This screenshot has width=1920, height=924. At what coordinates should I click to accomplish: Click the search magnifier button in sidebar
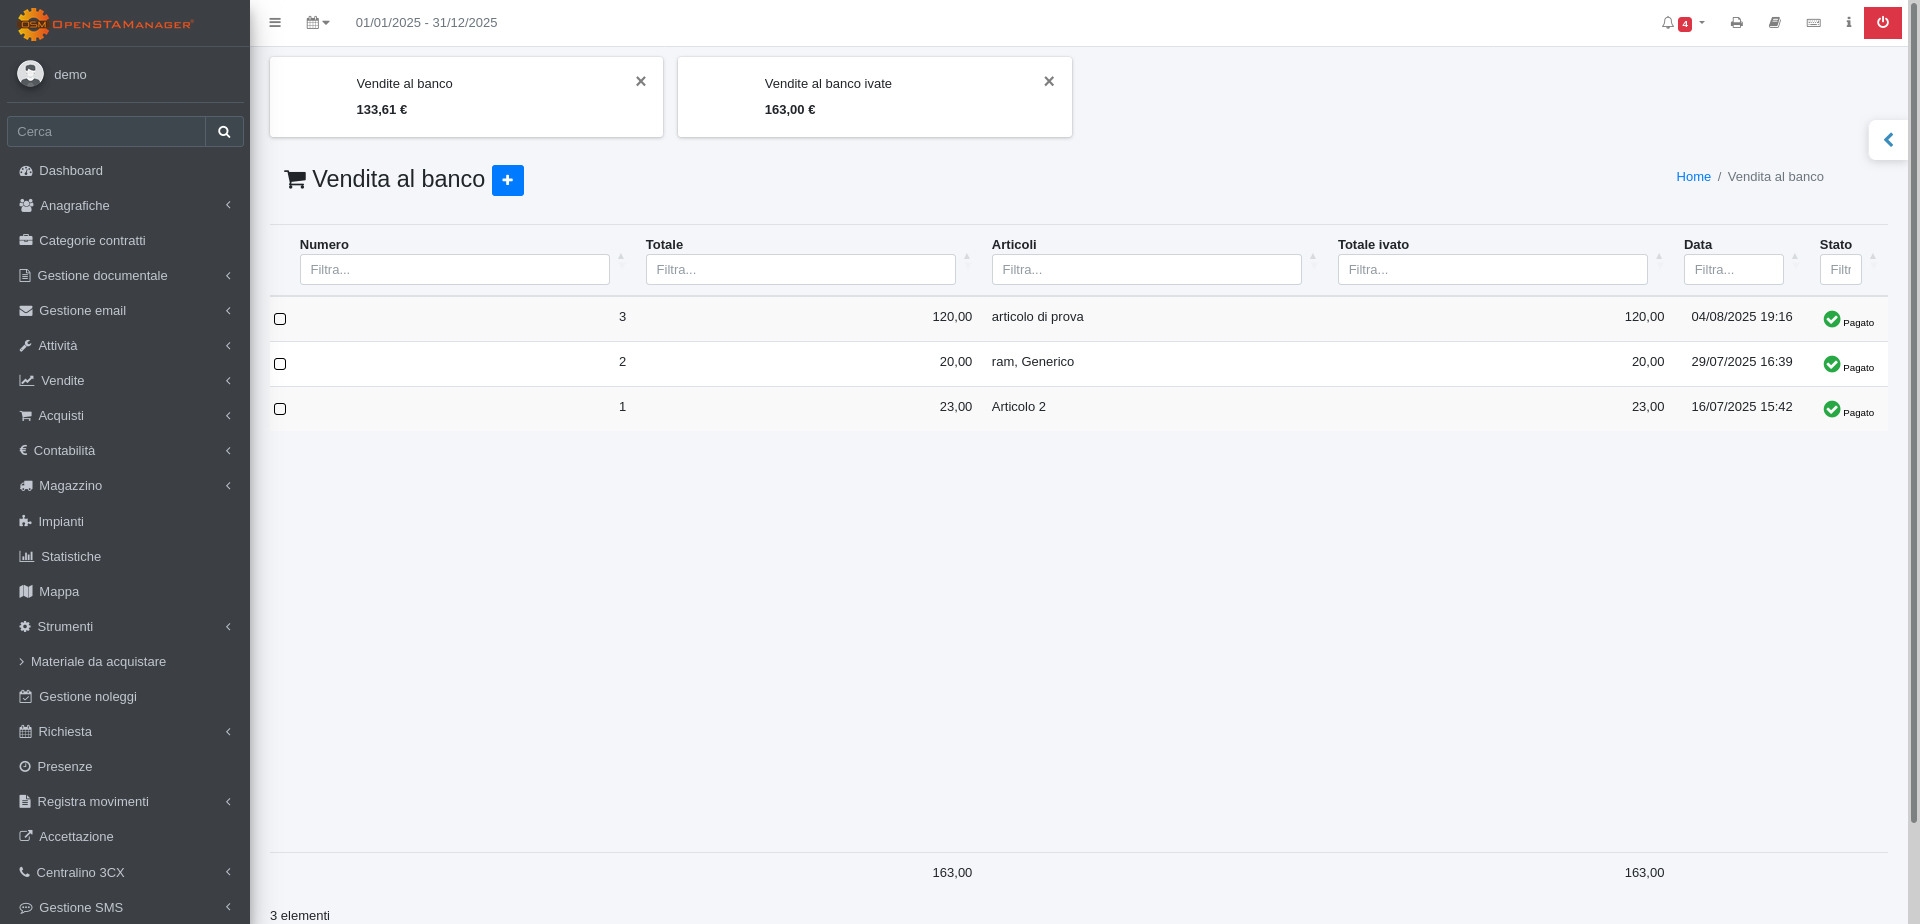coord(224,132)
